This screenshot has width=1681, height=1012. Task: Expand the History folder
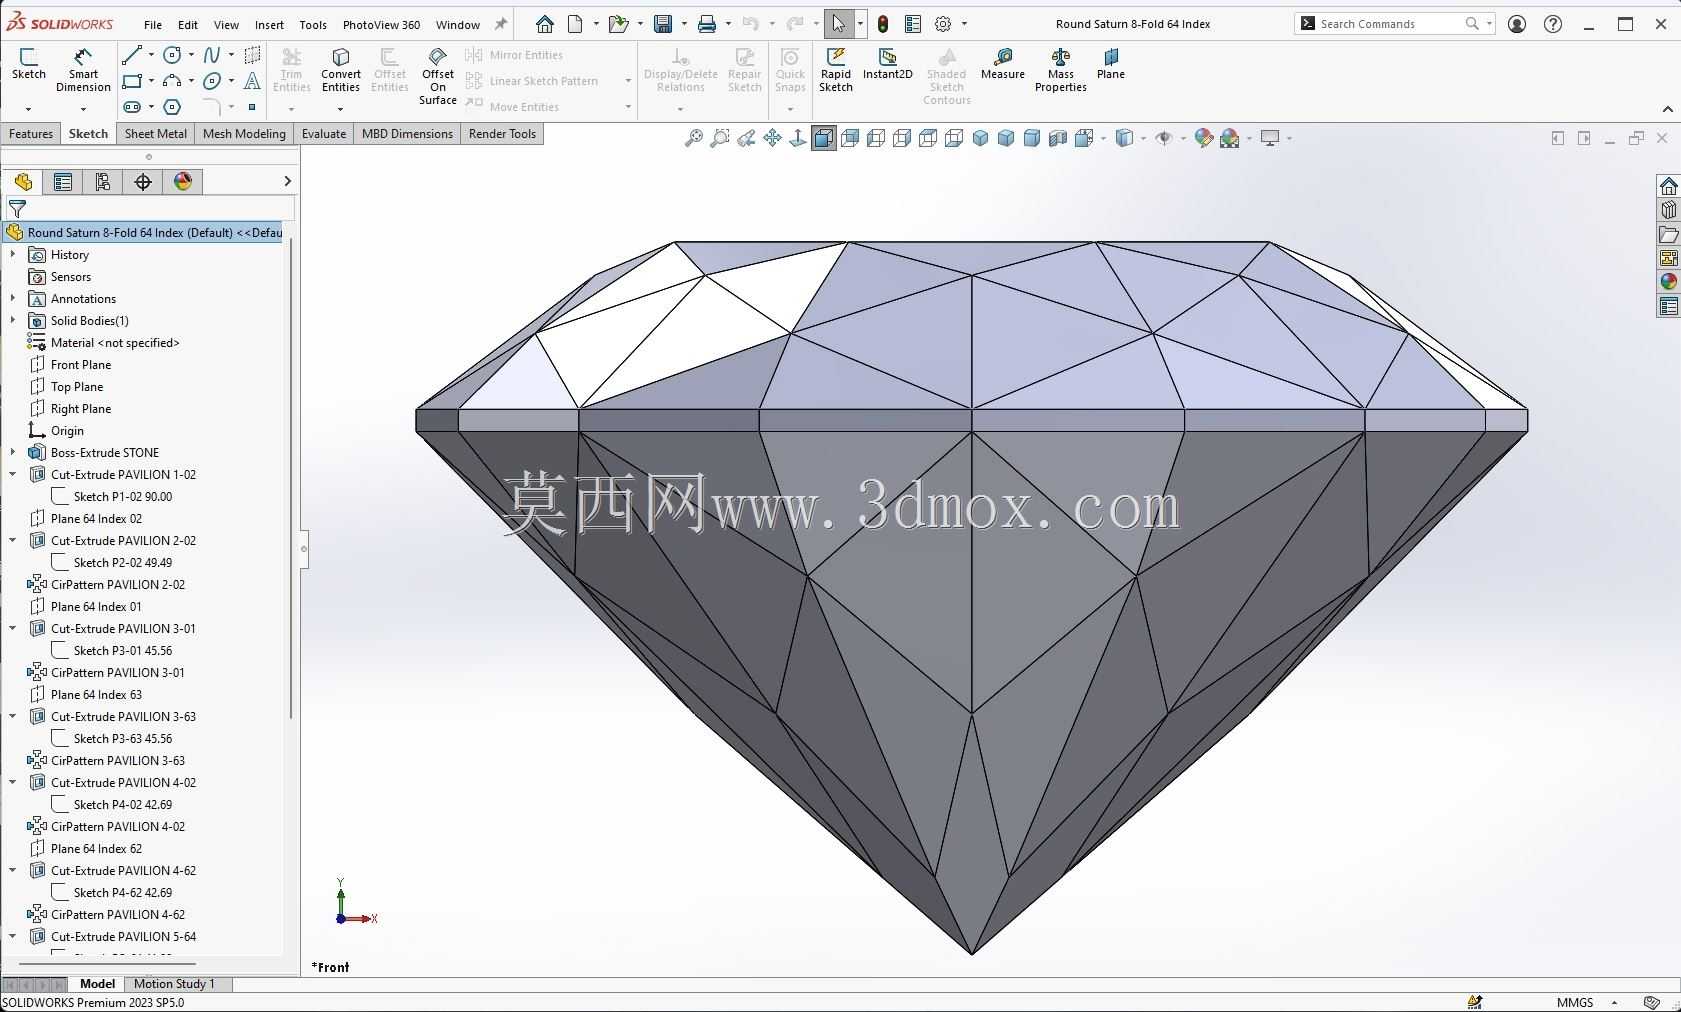[13, 255]
